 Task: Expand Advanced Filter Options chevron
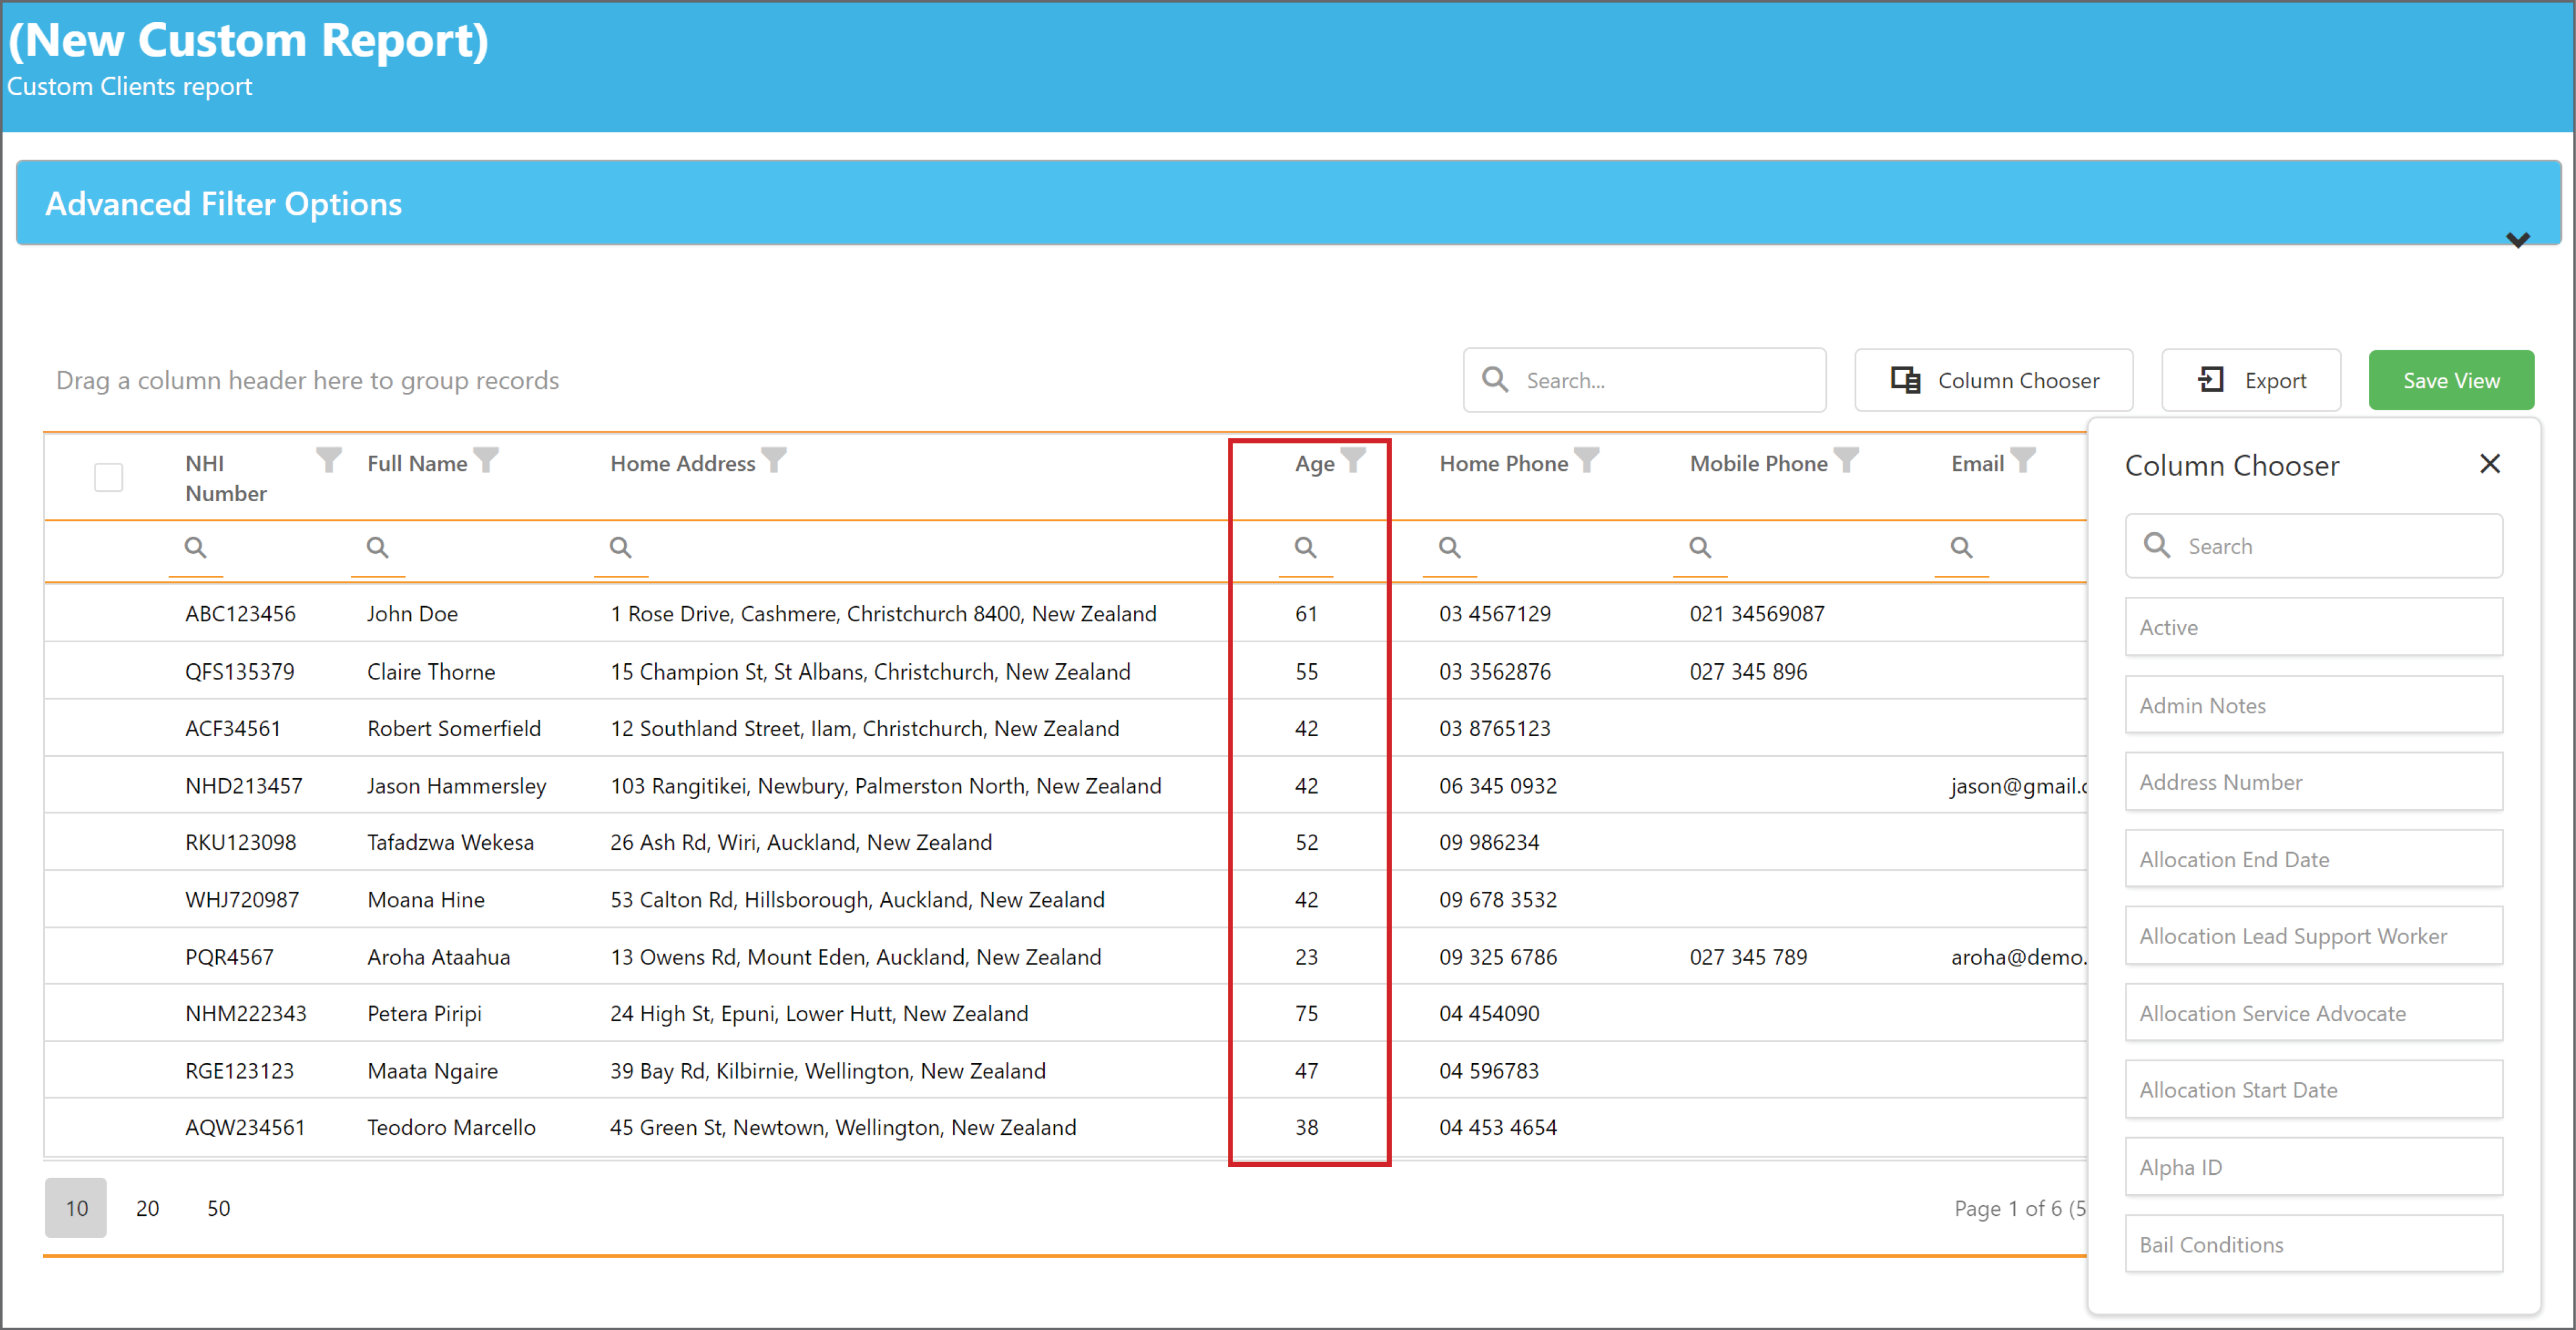coord(2518,240)
